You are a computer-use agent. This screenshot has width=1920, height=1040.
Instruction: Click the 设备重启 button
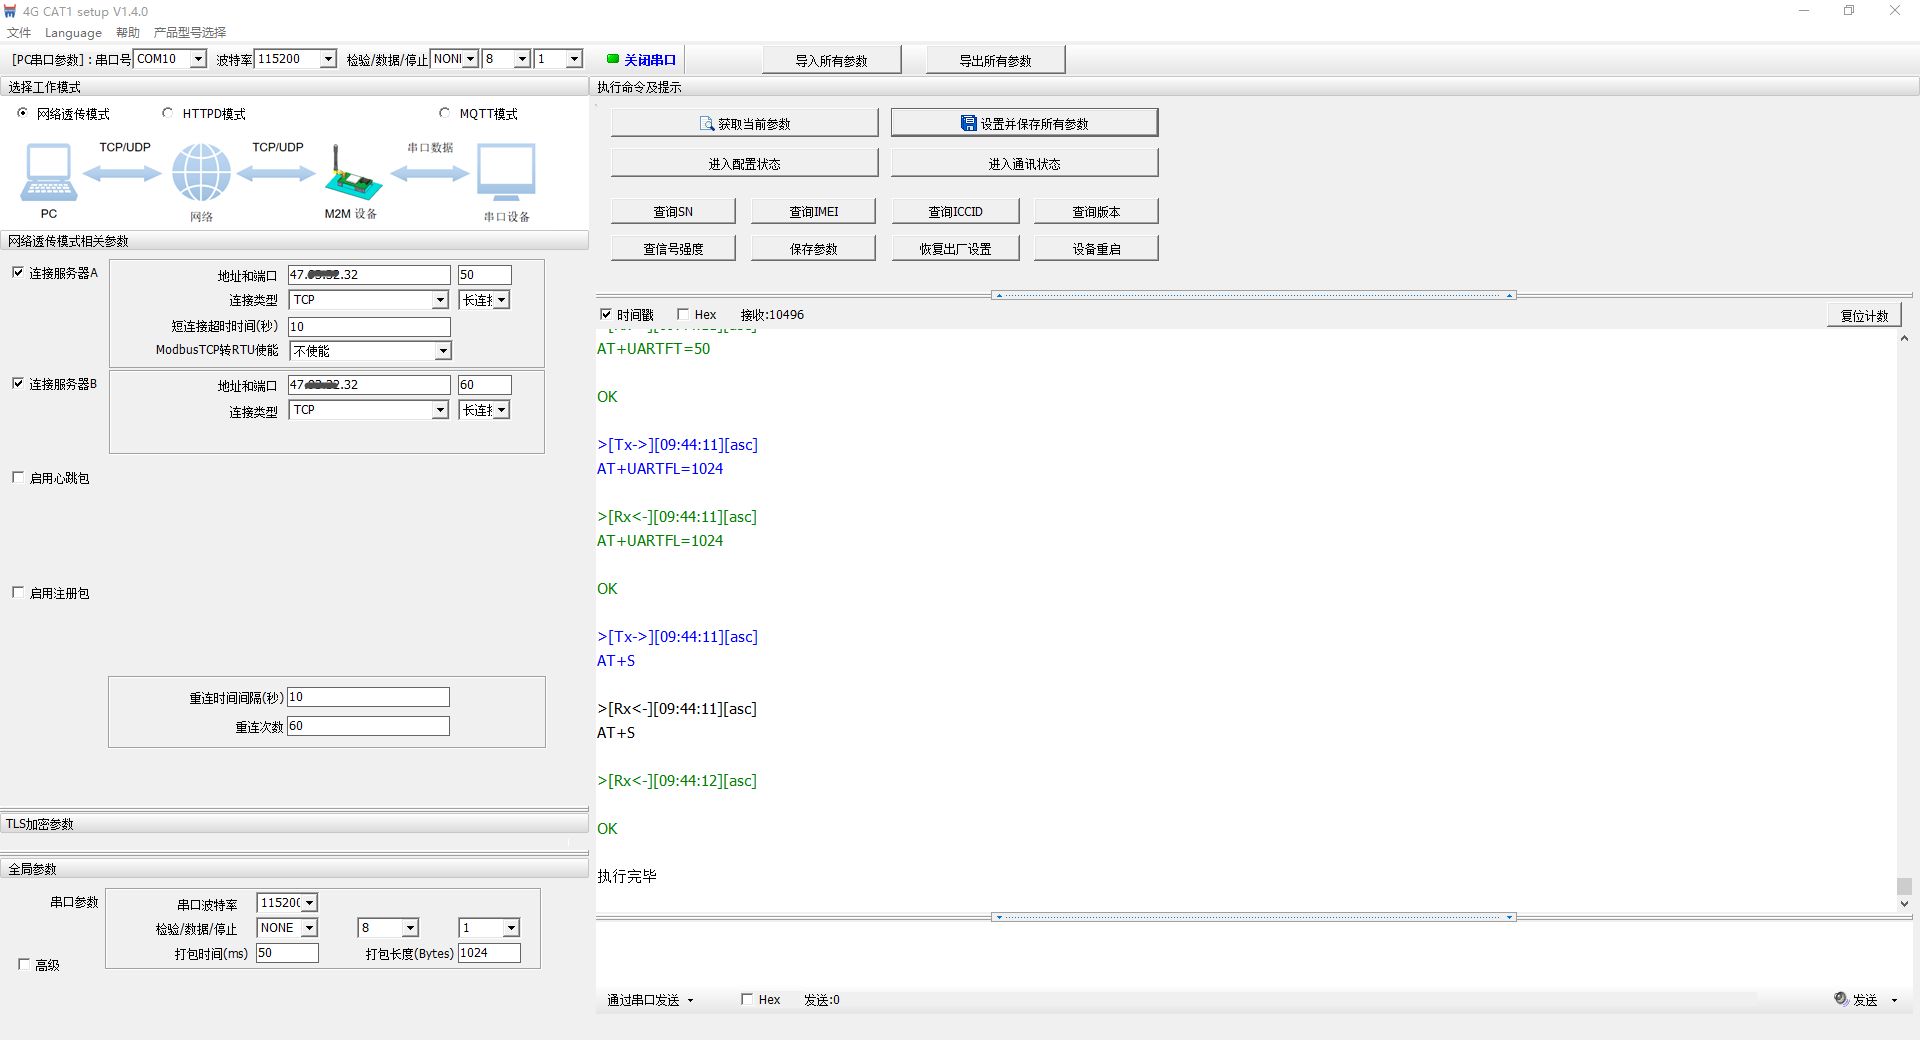[x=1096, y=249]
